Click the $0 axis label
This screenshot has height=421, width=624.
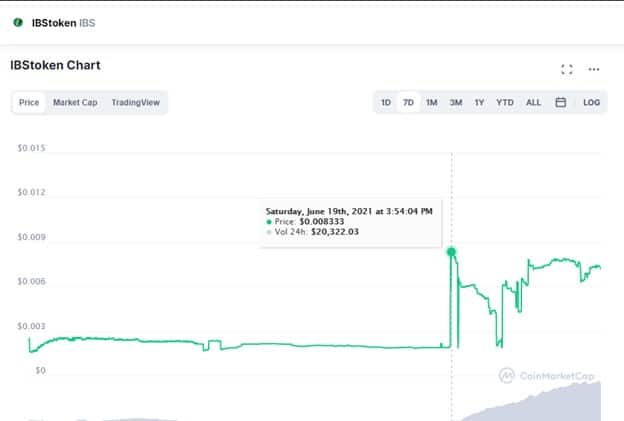(x=41, y=370)
